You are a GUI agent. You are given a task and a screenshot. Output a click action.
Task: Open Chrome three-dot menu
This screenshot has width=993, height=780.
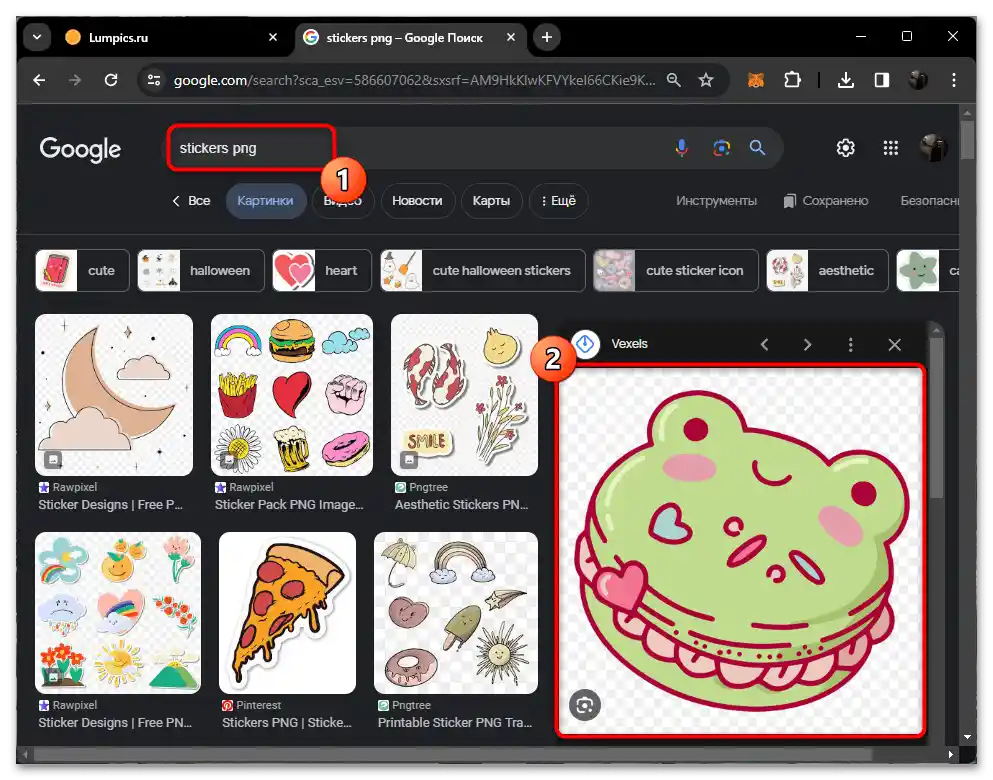[x=954, y=80]
